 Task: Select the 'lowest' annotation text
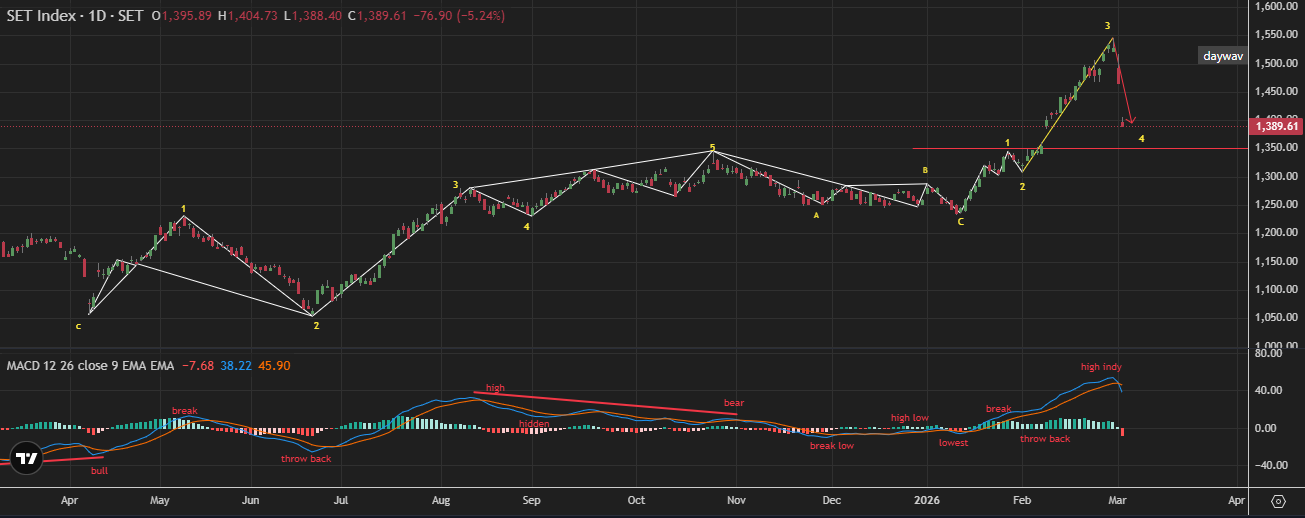click(x=953, y=443)
